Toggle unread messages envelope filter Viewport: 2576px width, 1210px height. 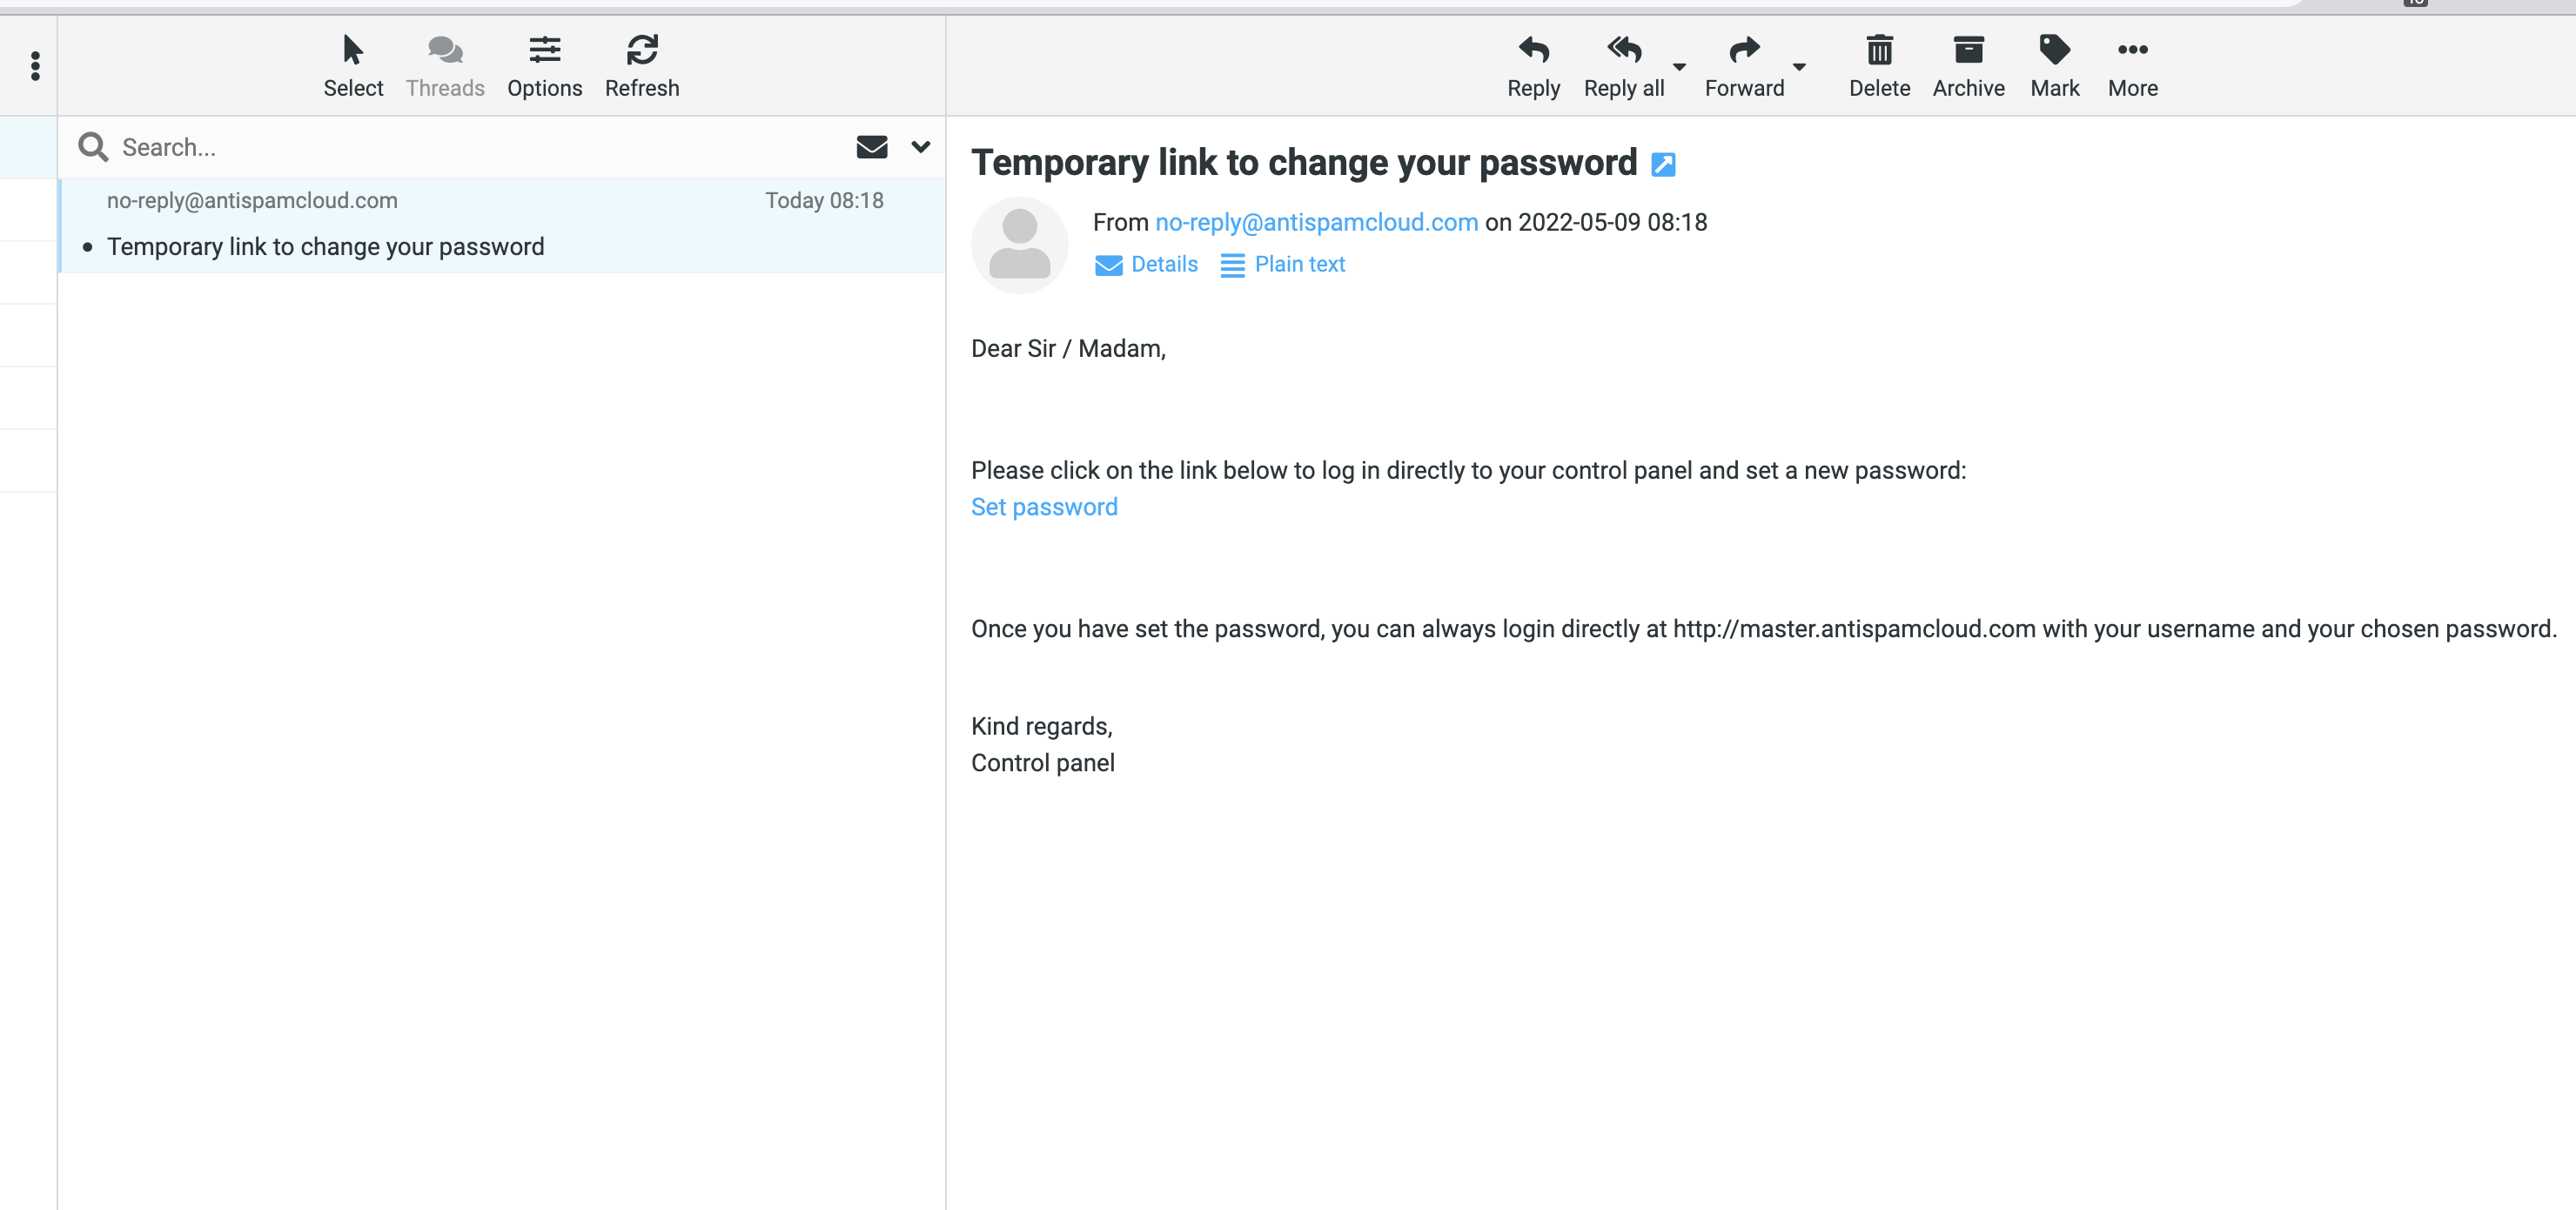[x=872, y=147]
